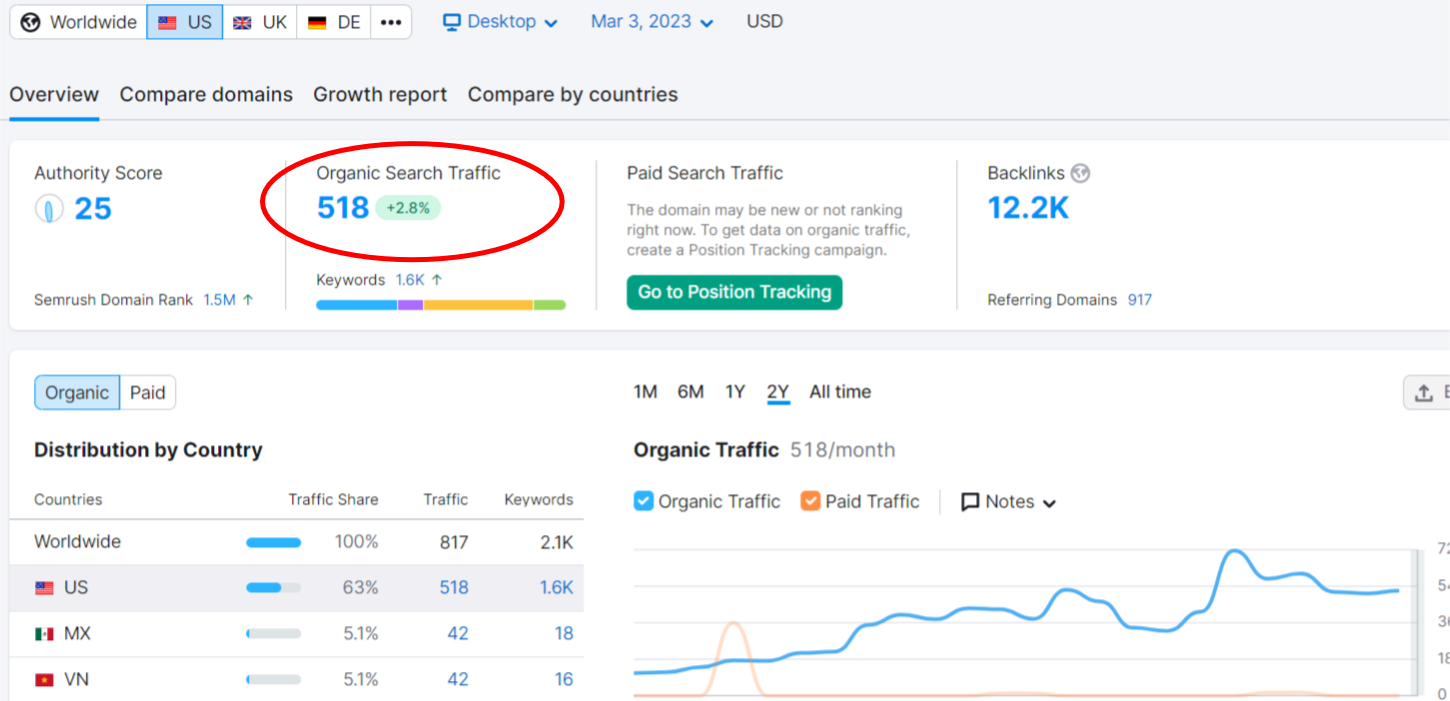Switch to Compare by countries tab

[573, 95]
